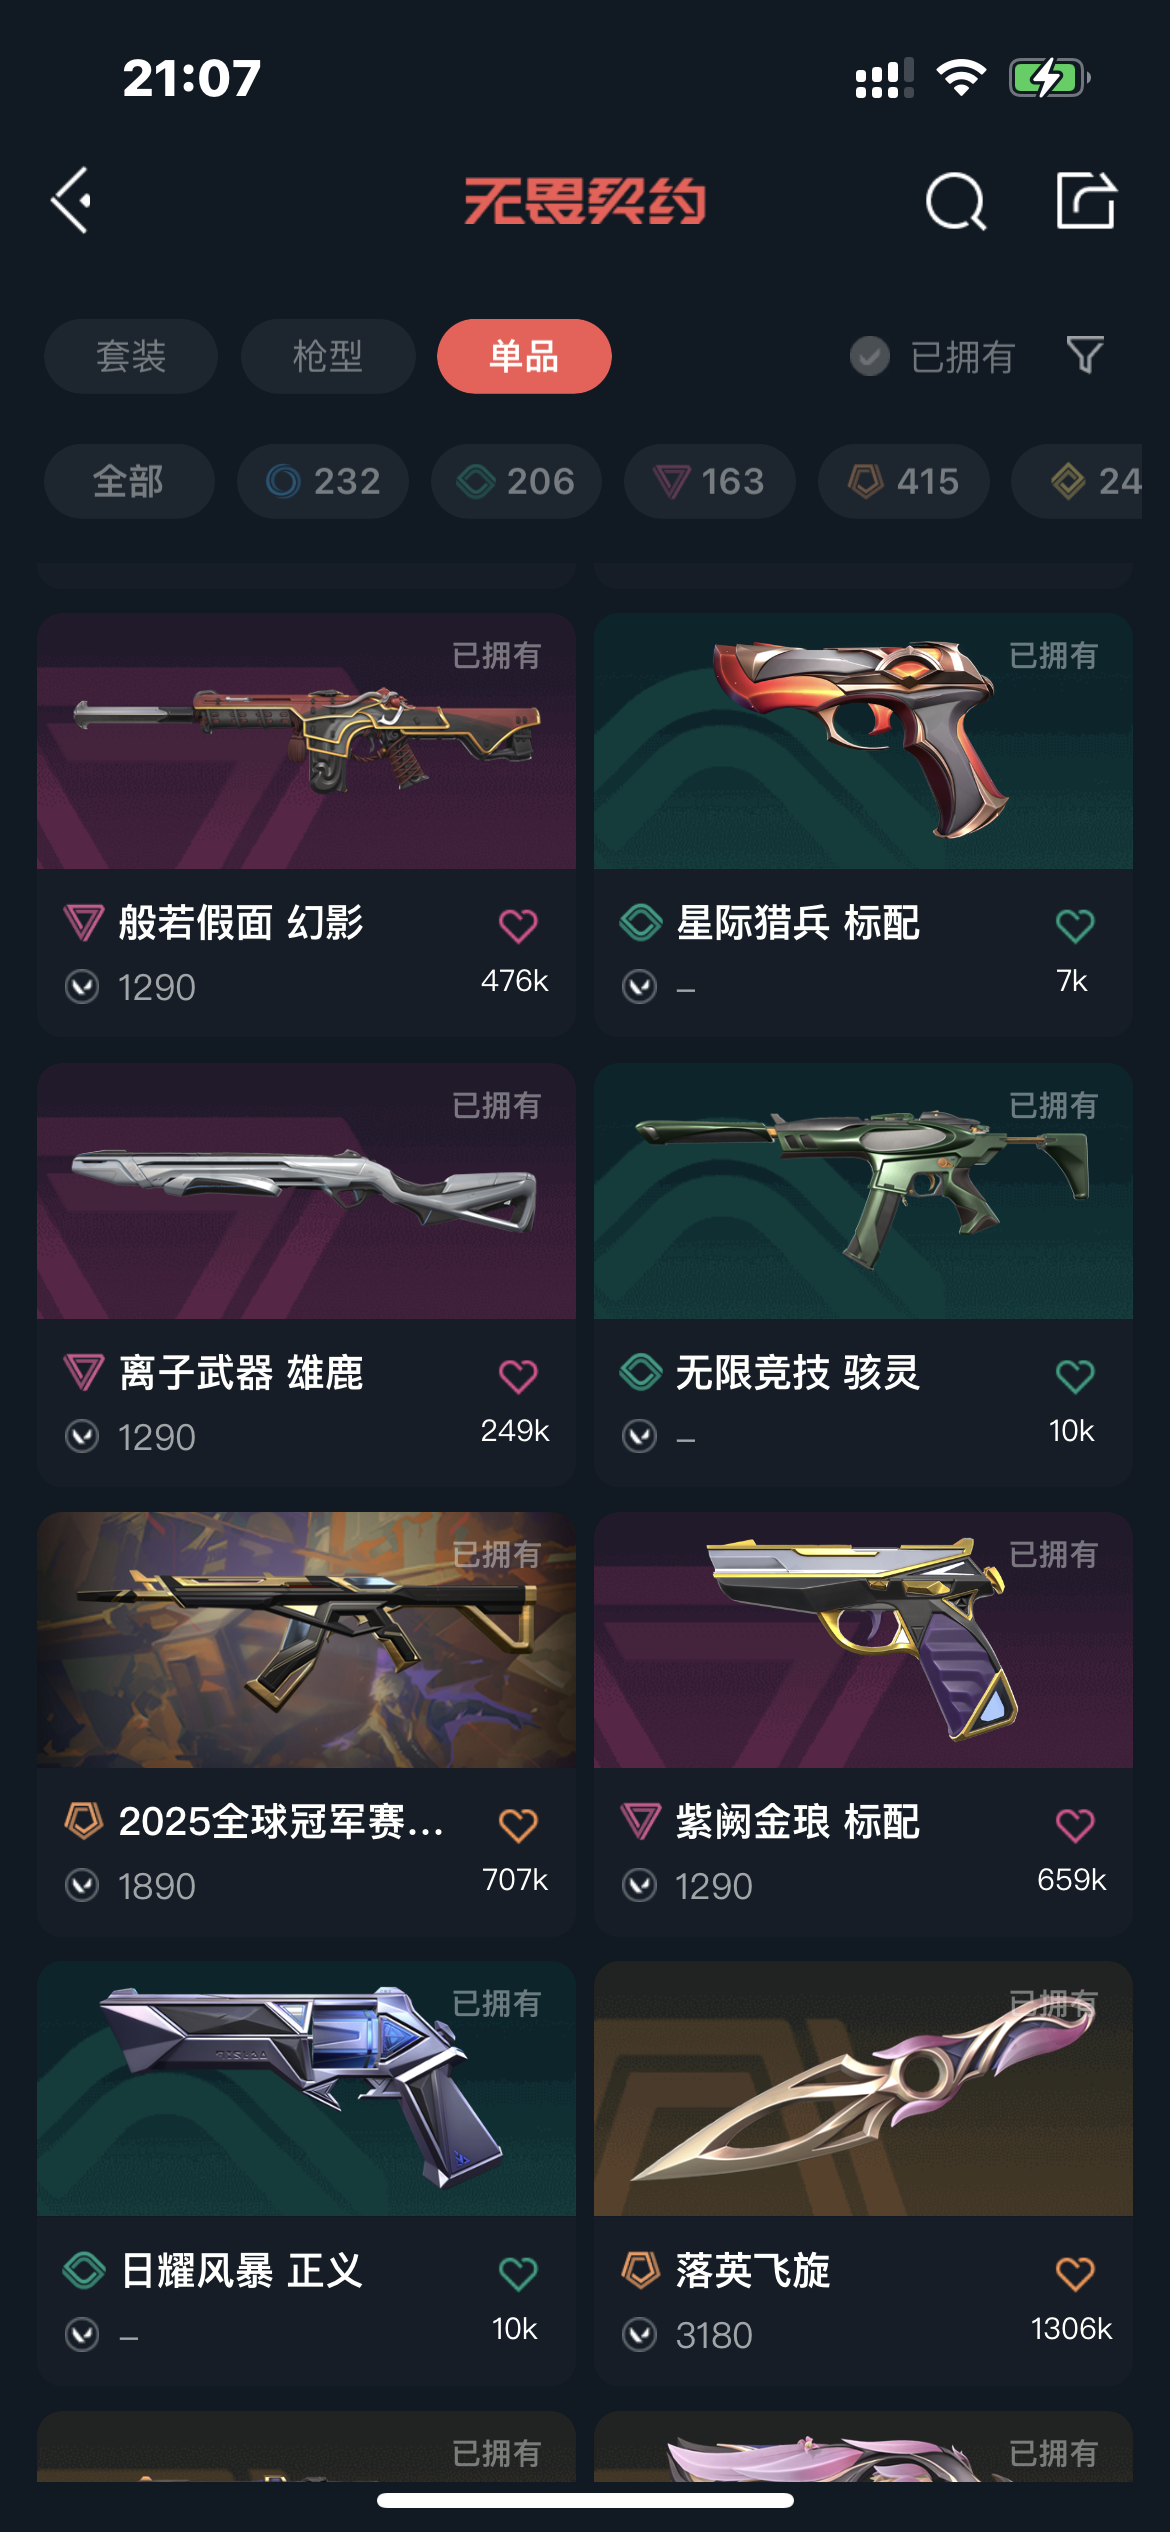Toggle heart on 无限竞技 骇灵
The width and height of the screenshot is (1170, 2532).
[1075, 1375]
